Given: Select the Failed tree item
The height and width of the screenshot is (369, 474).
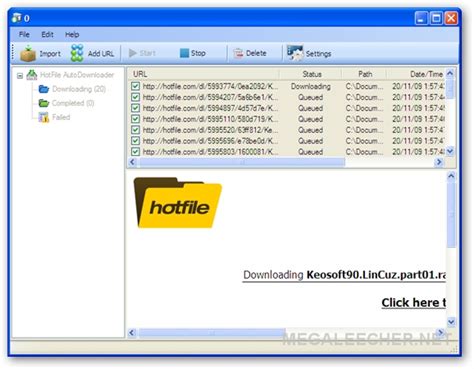Looking at the screenshot, I should pyautogui.click(x=61, y=117).
